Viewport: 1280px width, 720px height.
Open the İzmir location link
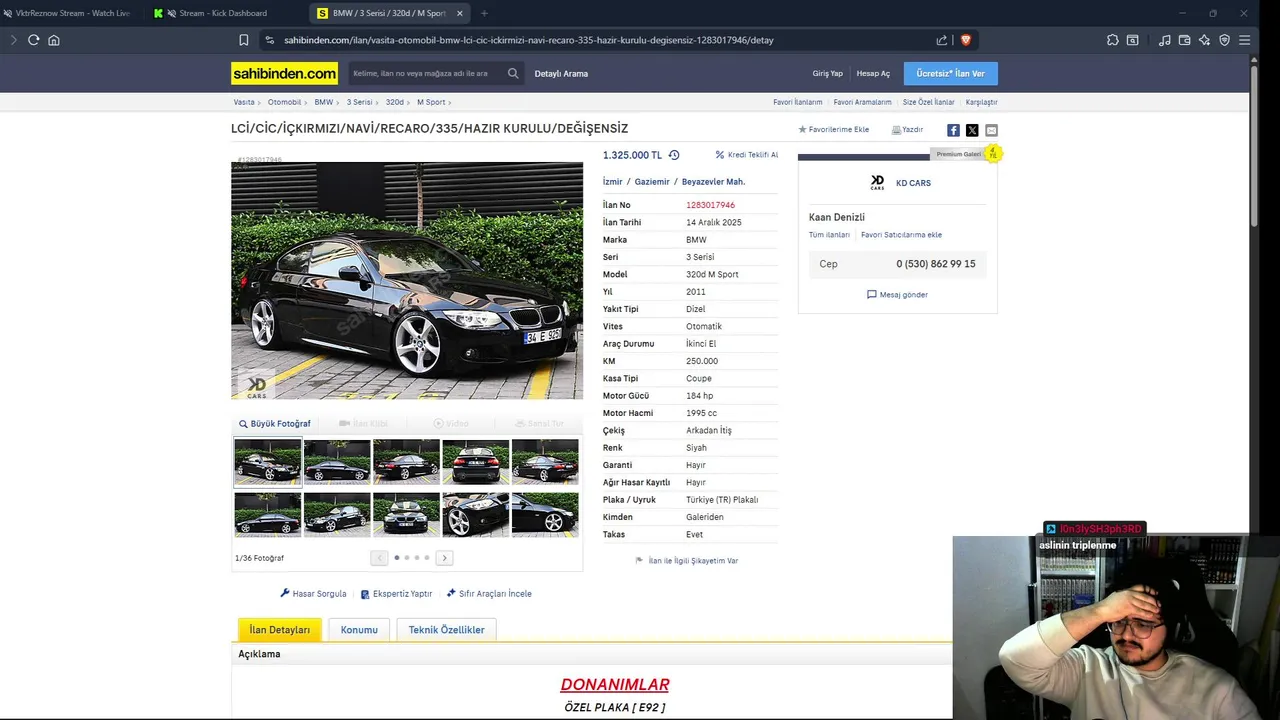tap(612, 182)
